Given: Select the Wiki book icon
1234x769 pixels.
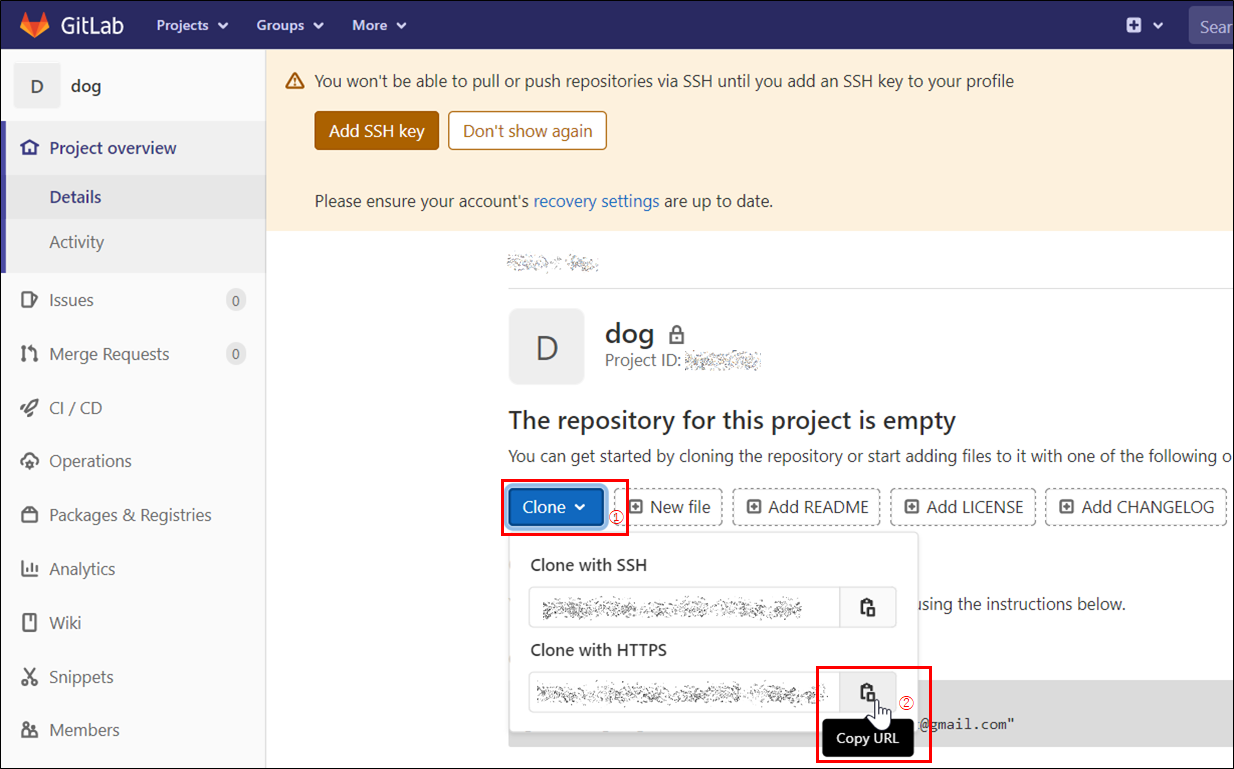Looking at the screenshot, I should pyautogui.click(x=30, y=622).
